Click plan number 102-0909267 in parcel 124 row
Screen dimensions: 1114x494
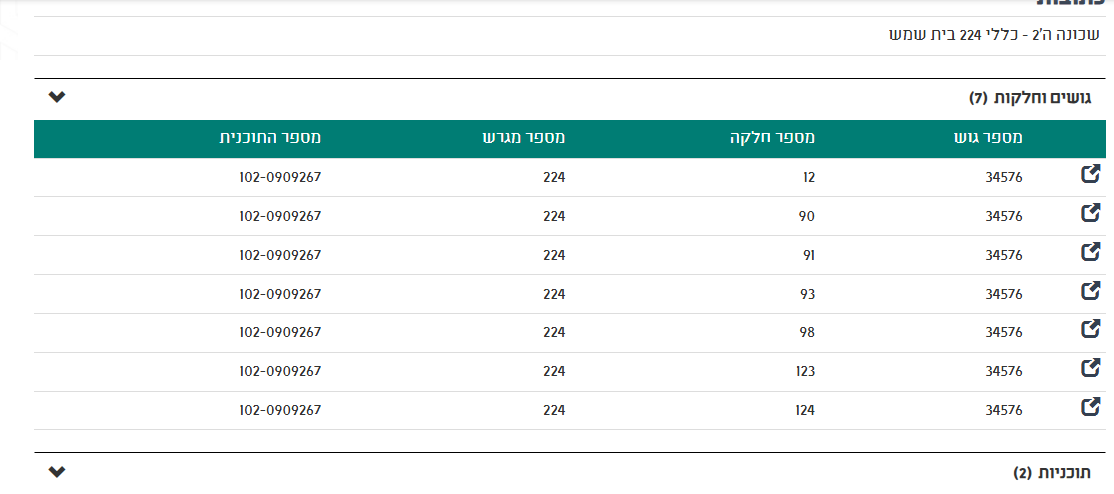point(280,410)
